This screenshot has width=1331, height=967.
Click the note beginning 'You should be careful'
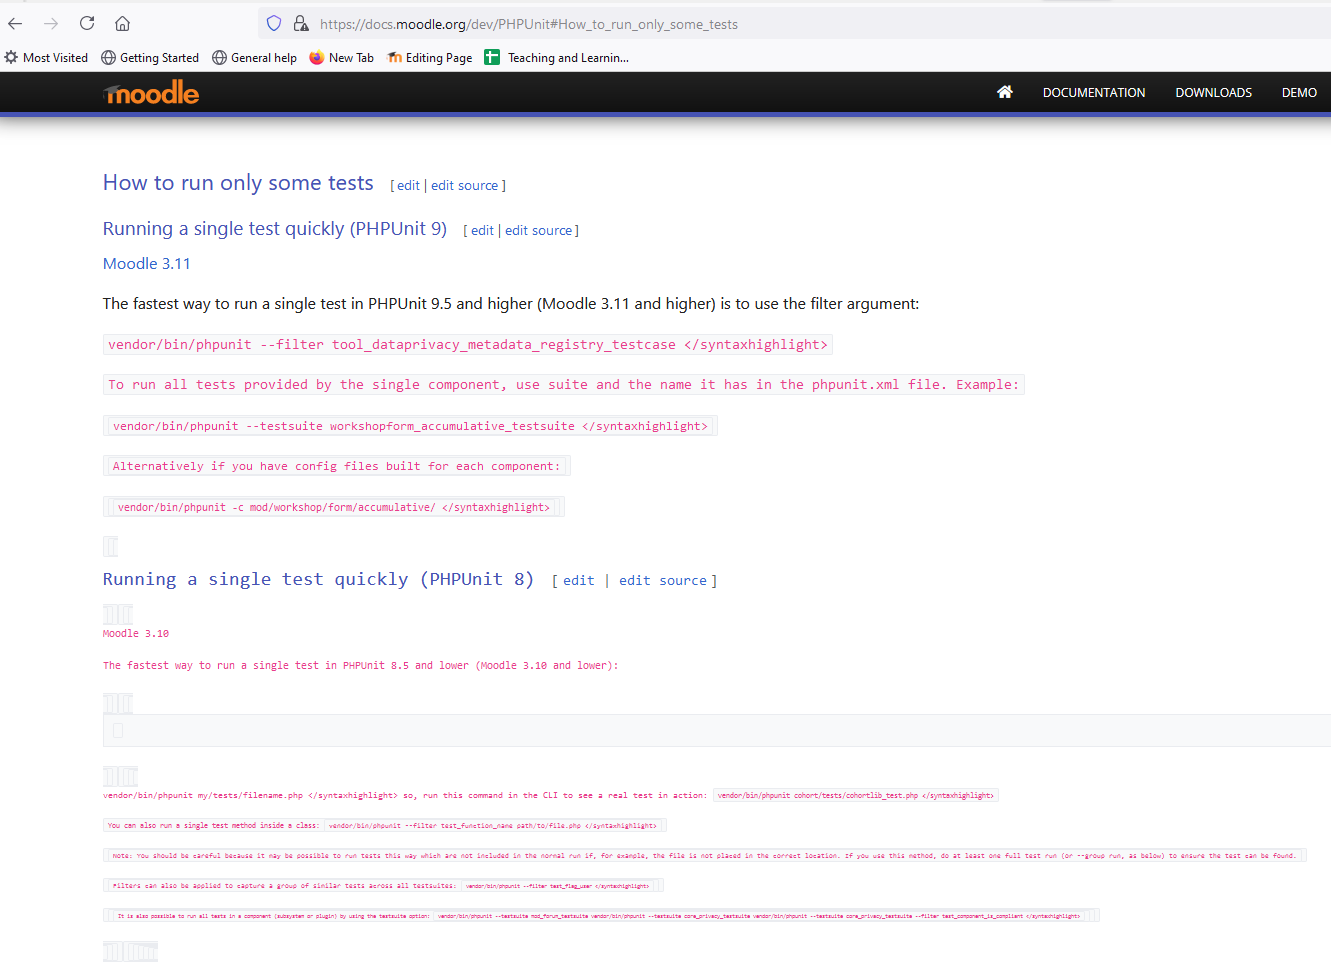(704, 855)
